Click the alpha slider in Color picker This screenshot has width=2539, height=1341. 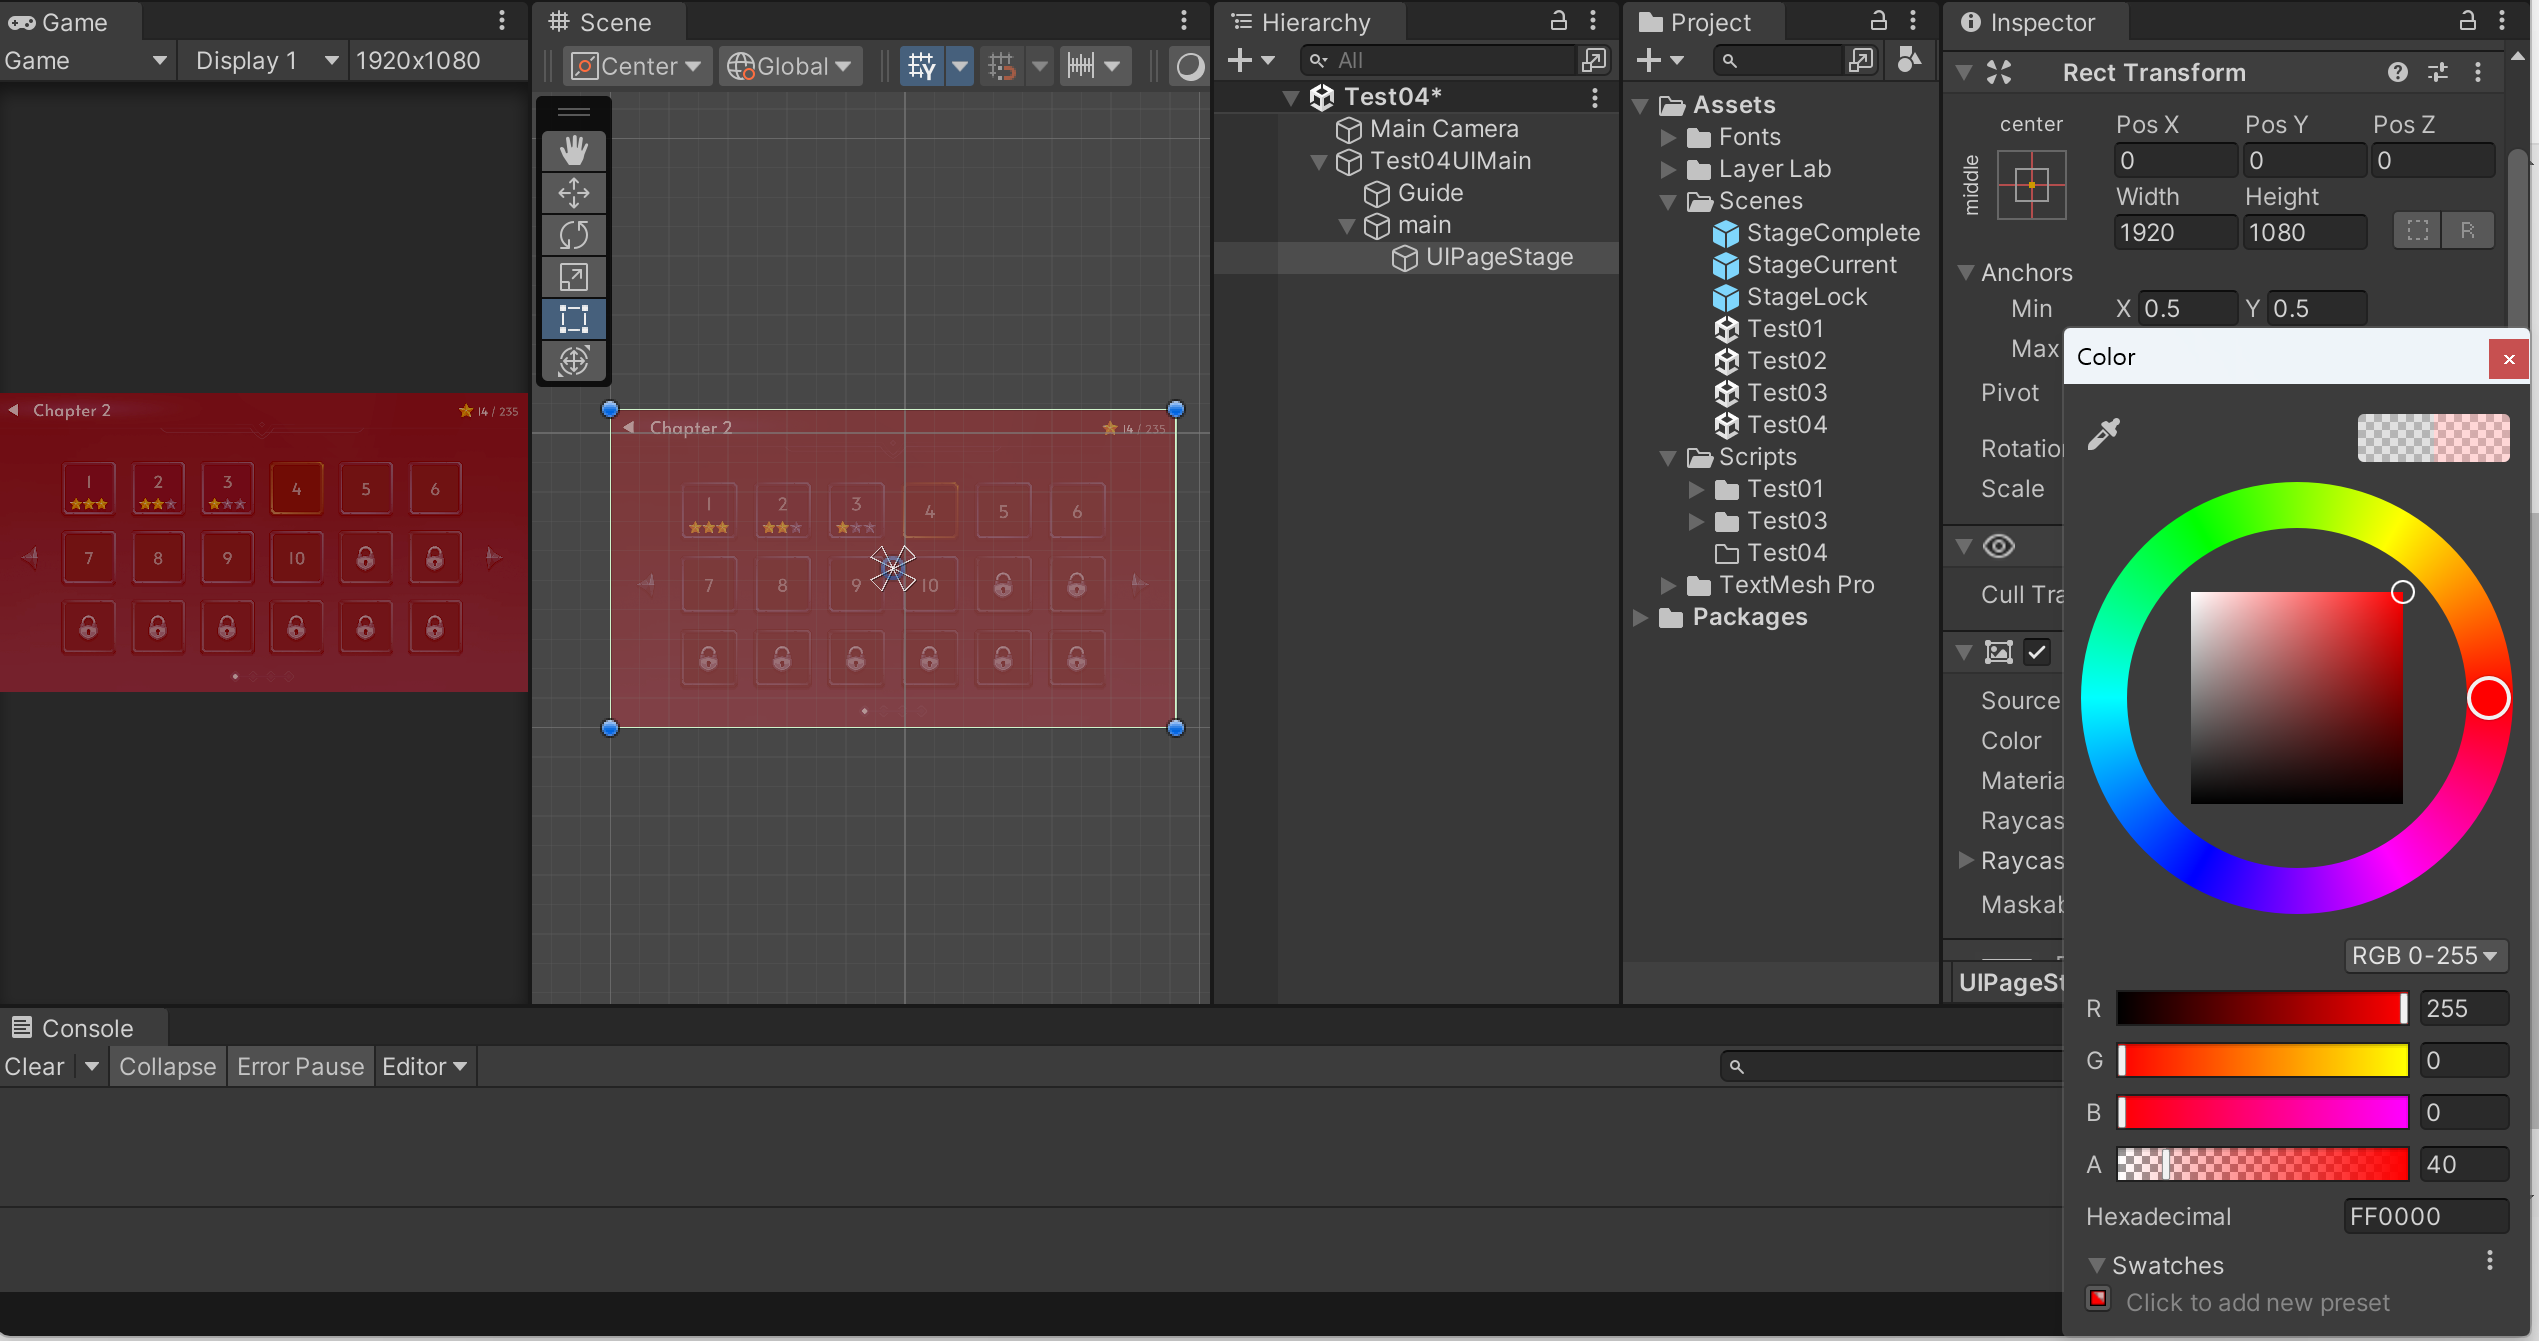(x=2262, y=1164)
